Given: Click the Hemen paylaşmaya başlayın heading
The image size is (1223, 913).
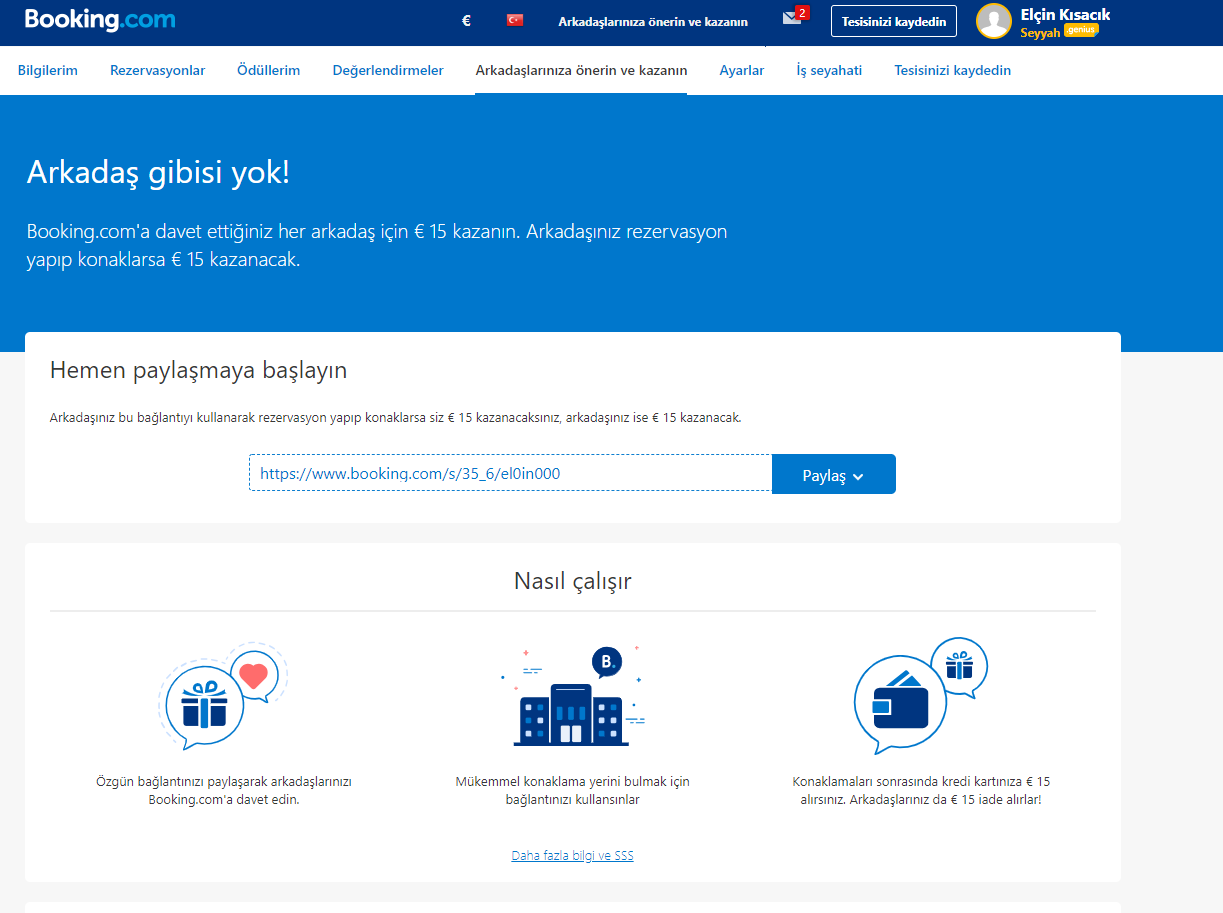Looking at the screenshot, I should tap(198, 371).
